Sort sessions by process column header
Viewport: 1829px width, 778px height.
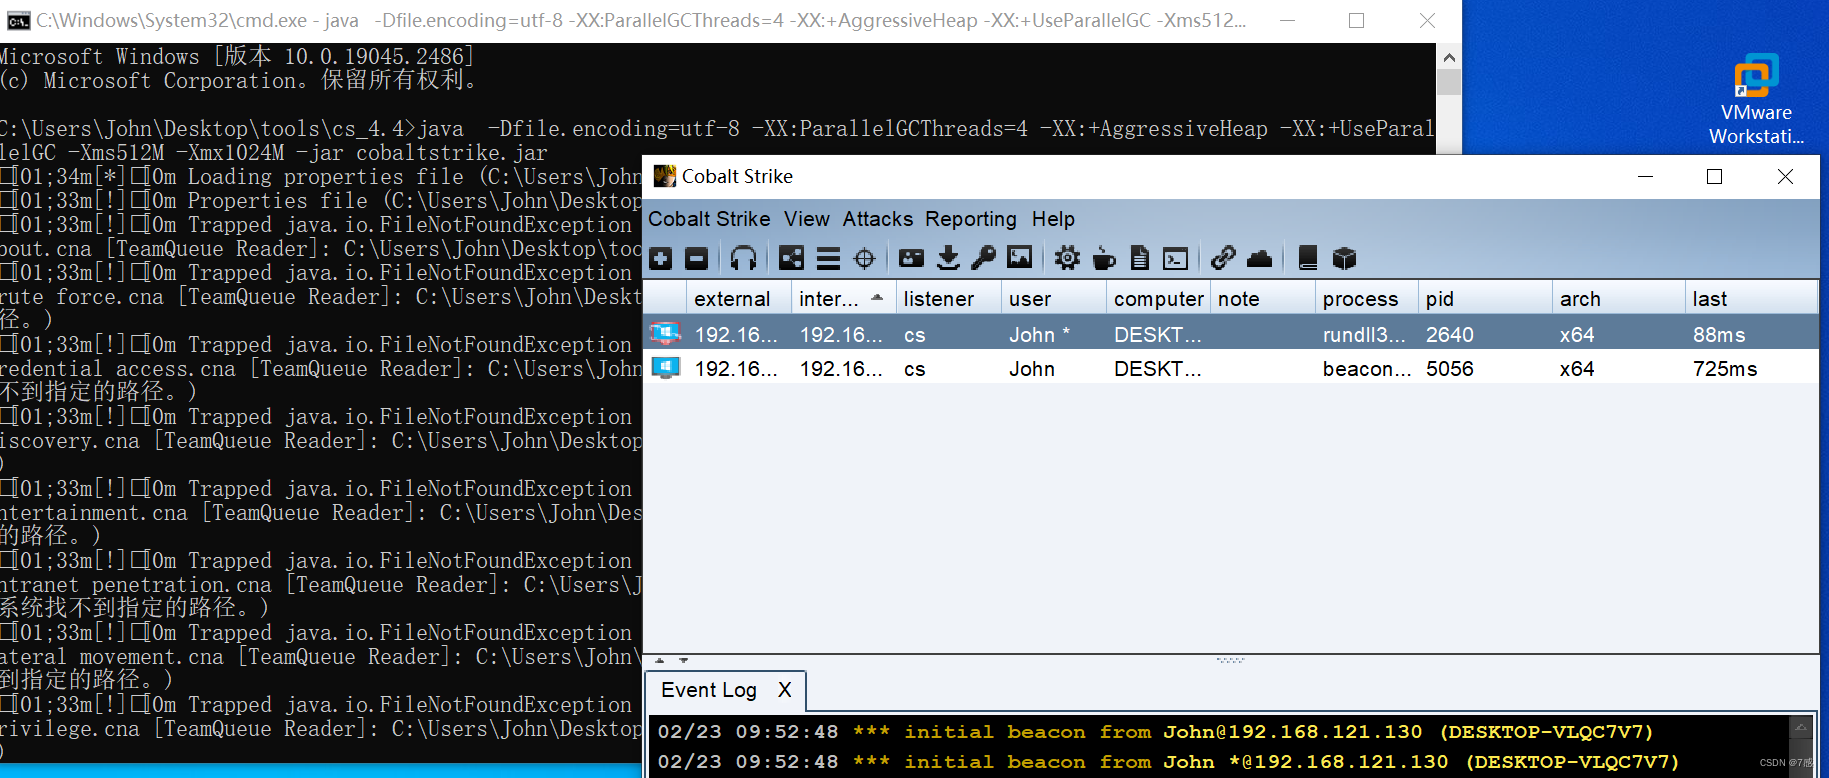pyautogui.click(x=1367, y=299)
